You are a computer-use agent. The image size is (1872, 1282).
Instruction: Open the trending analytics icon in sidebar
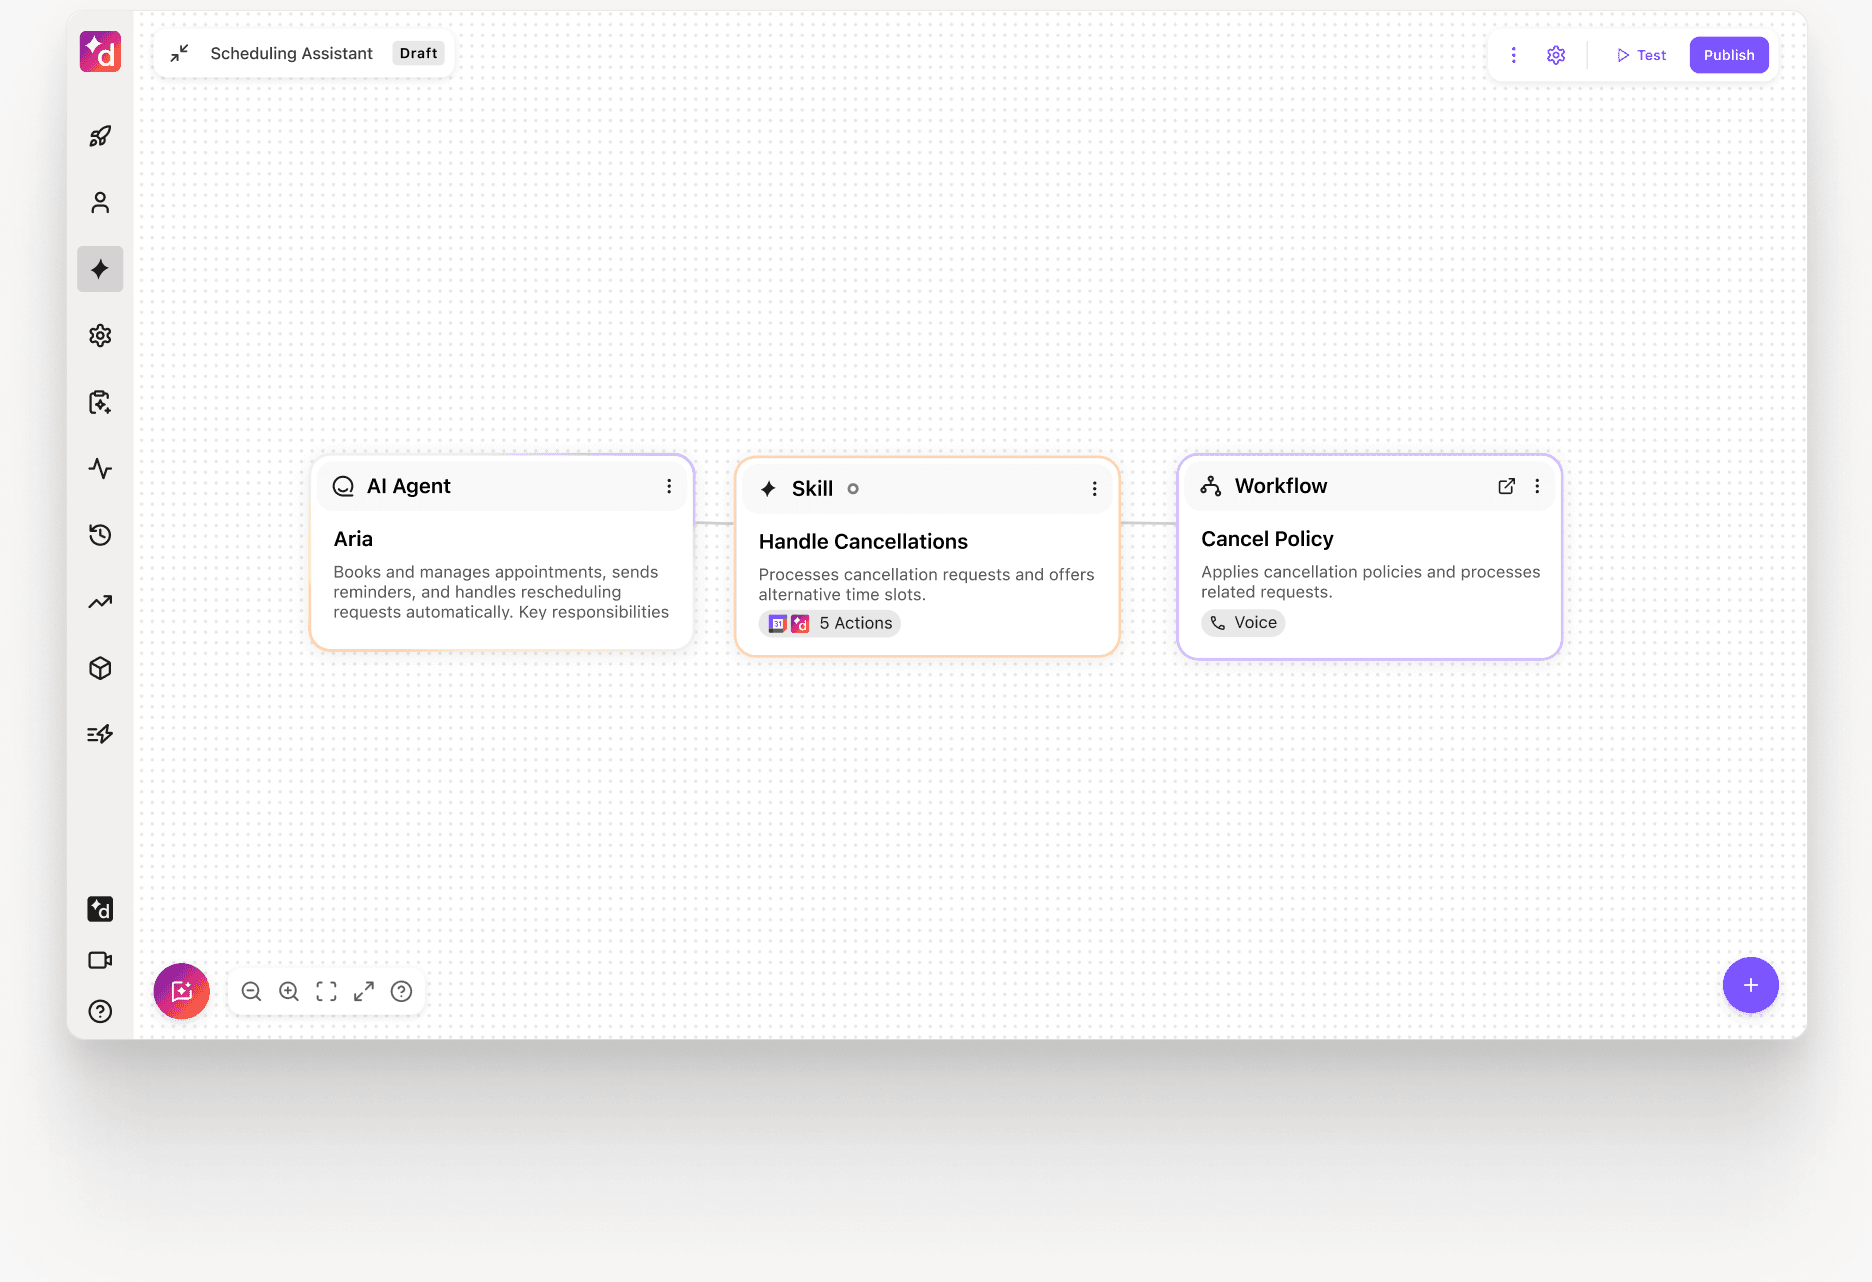point(100,602)
